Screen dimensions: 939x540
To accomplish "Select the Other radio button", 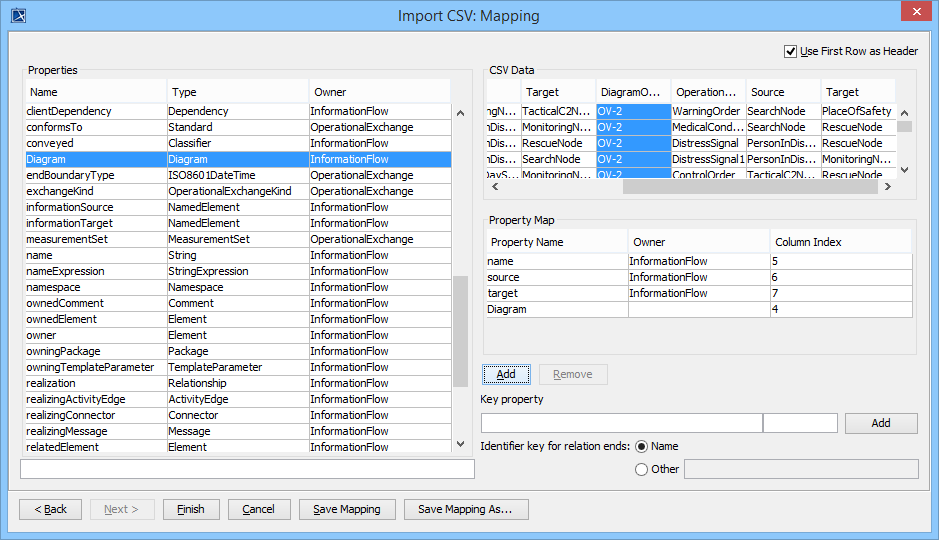I will (x=642, y=469).
